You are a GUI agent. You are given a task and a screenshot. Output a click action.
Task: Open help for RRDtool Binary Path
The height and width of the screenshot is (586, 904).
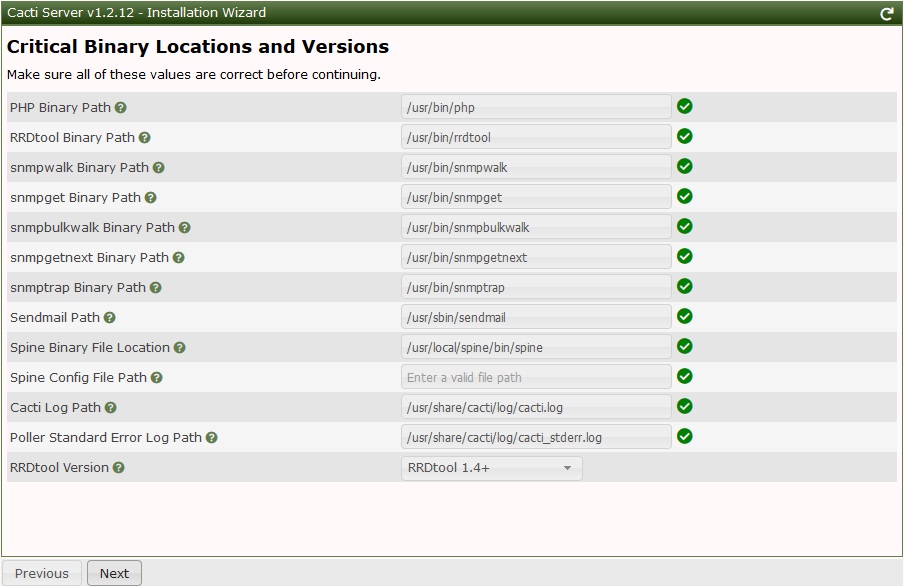(145, 138)
